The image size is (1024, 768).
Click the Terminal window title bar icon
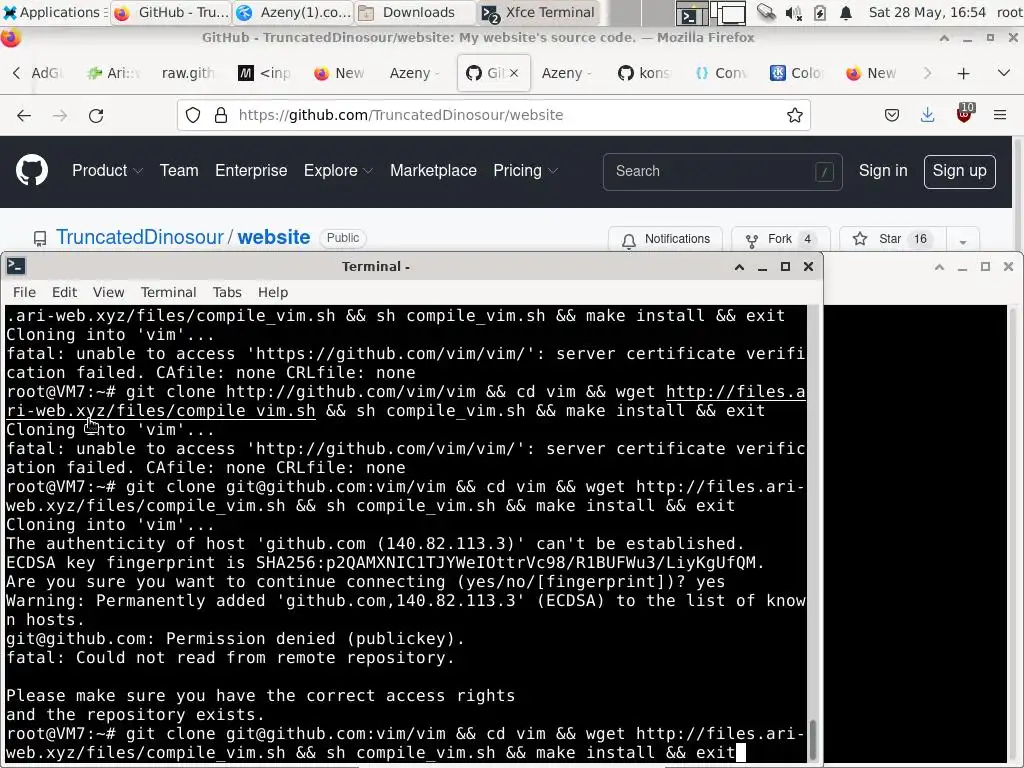pos(16,266)
